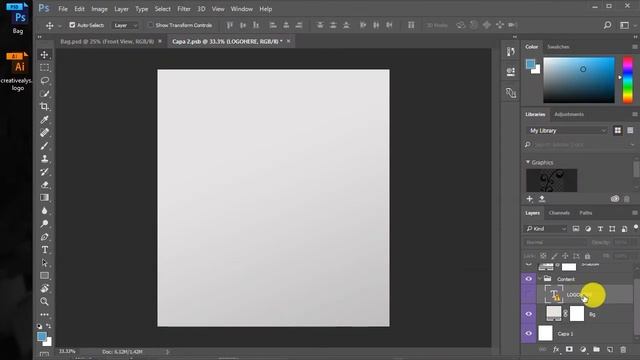
Task: Select the Crop tool
Action: pos(44,107)
